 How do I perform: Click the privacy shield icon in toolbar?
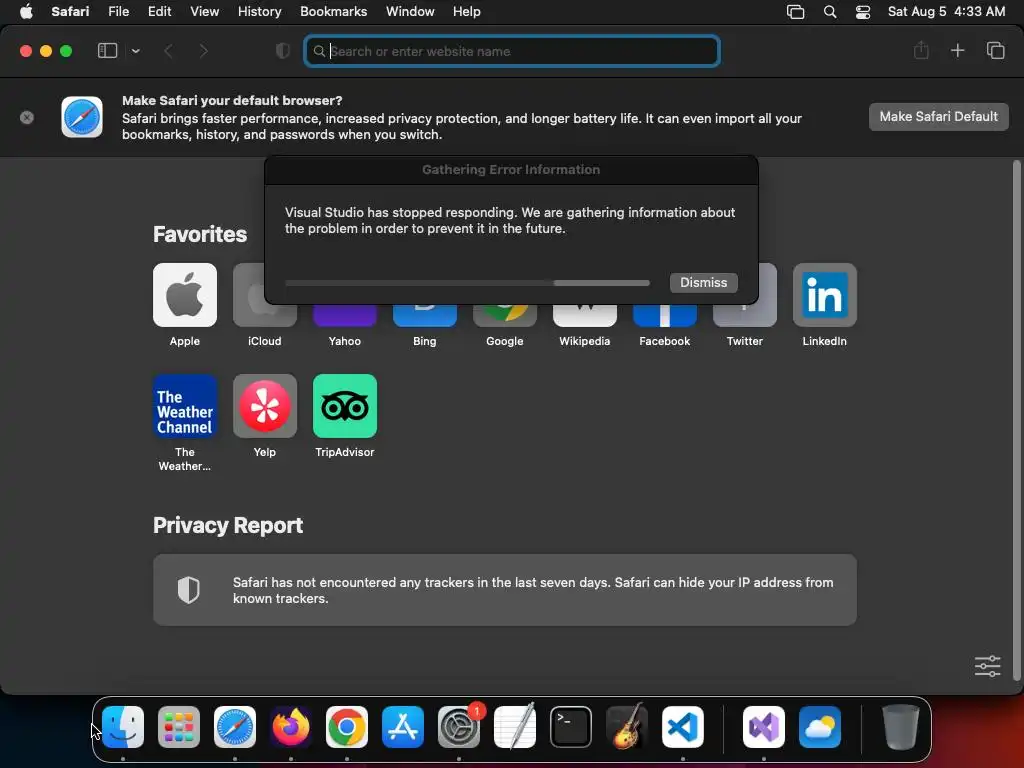(x=283, y=51)
